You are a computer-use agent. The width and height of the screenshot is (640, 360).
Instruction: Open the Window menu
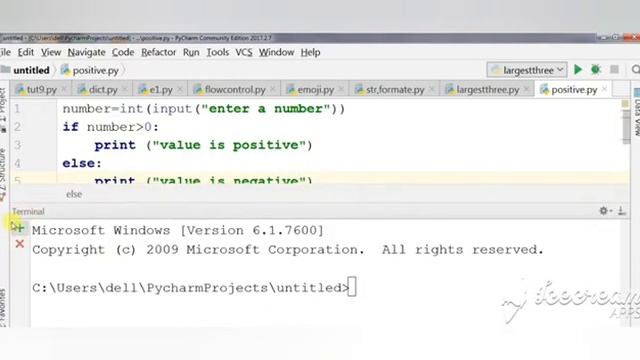click(x=276, y=53)
